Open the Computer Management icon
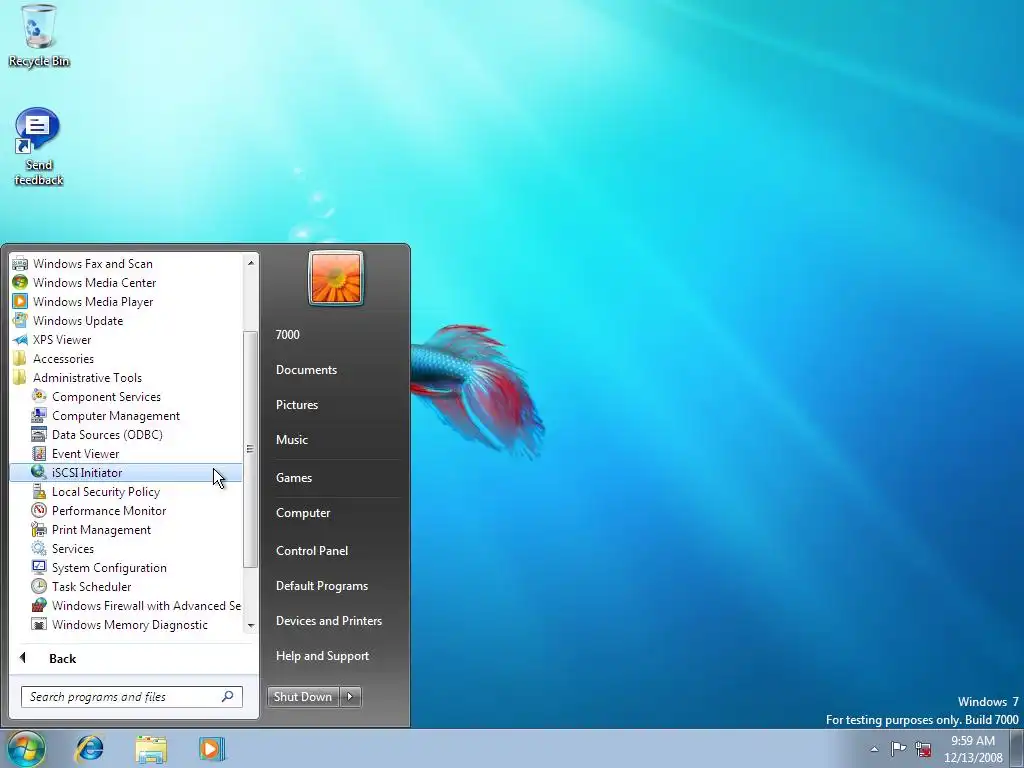The image size is (1024, 768). [39, 415]
